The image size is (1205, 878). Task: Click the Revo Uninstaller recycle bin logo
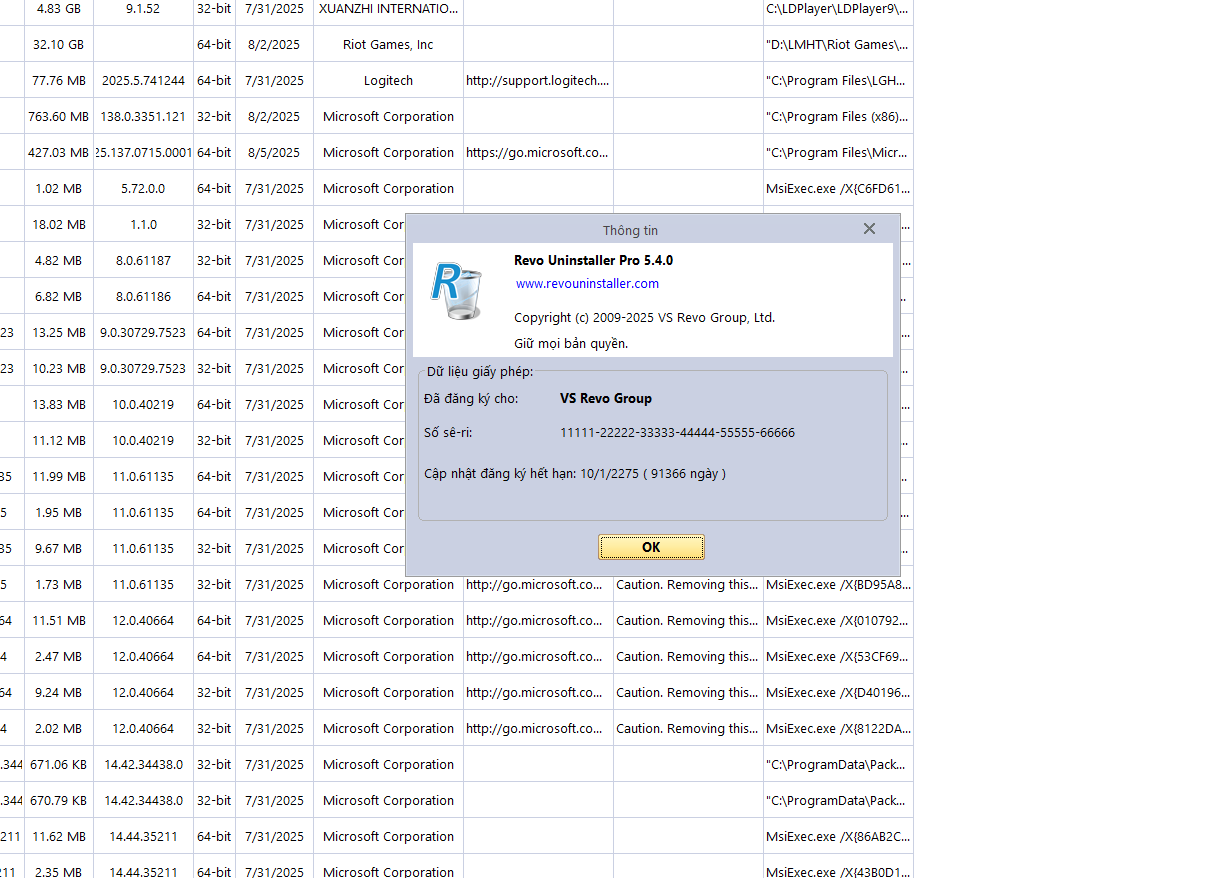pyautogui.click(x=456, y=291)
